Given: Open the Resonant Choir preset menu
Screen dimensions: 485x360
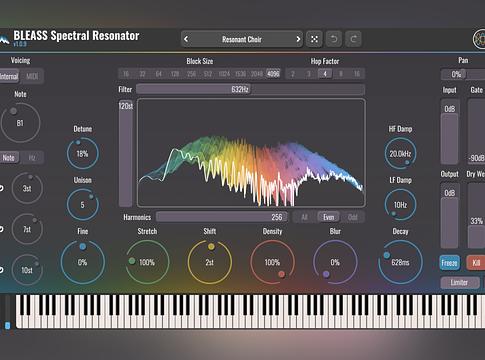Looking at the screenshot, I should (242, 39).
